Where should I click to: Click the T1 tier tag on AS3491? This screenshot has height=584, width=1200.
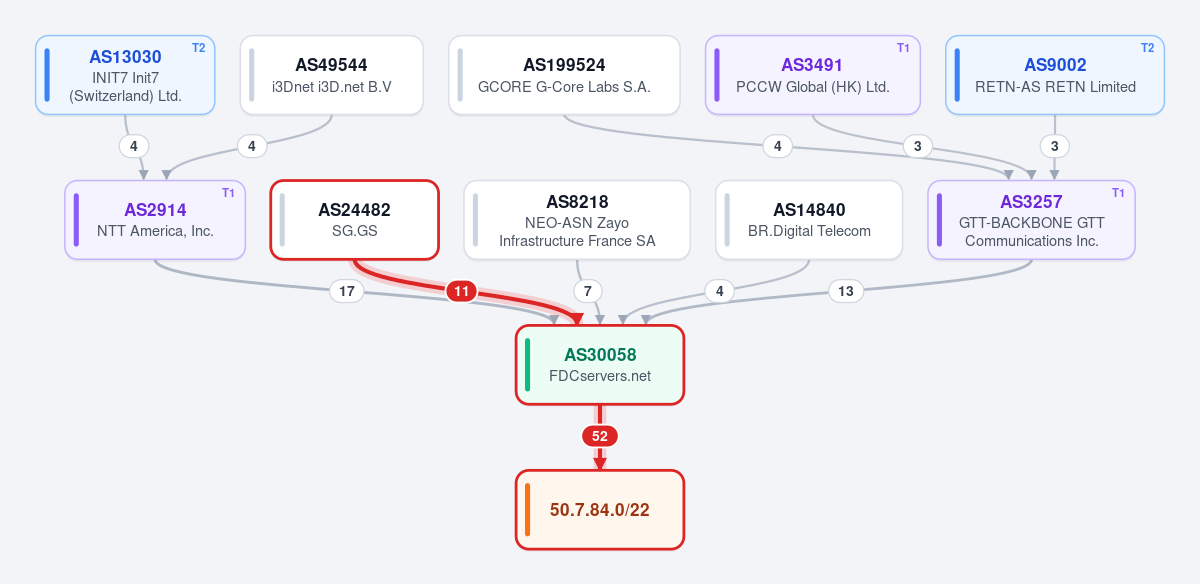coord(903,48)
